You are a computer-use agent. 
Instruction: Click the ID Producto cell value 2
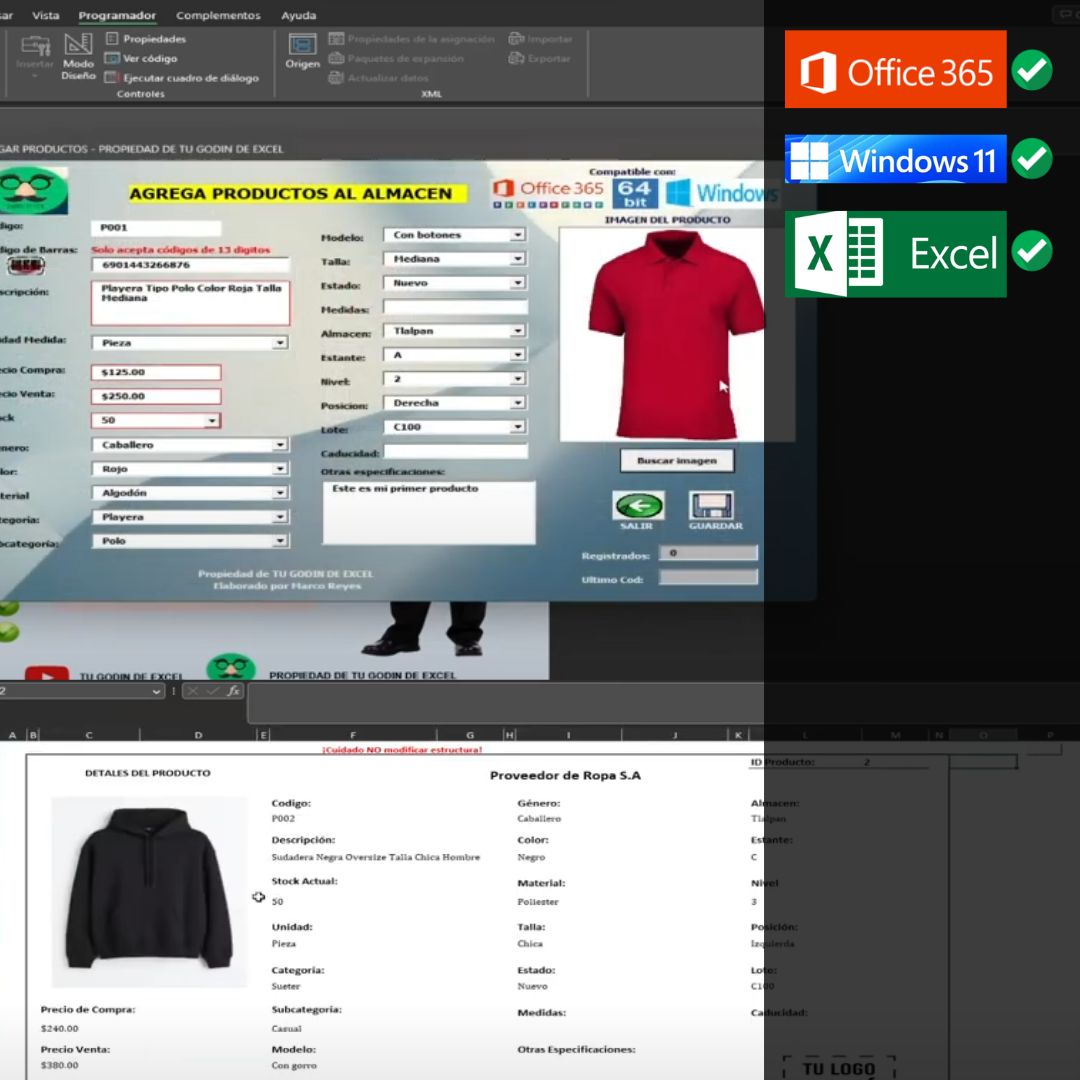(867, 762)
